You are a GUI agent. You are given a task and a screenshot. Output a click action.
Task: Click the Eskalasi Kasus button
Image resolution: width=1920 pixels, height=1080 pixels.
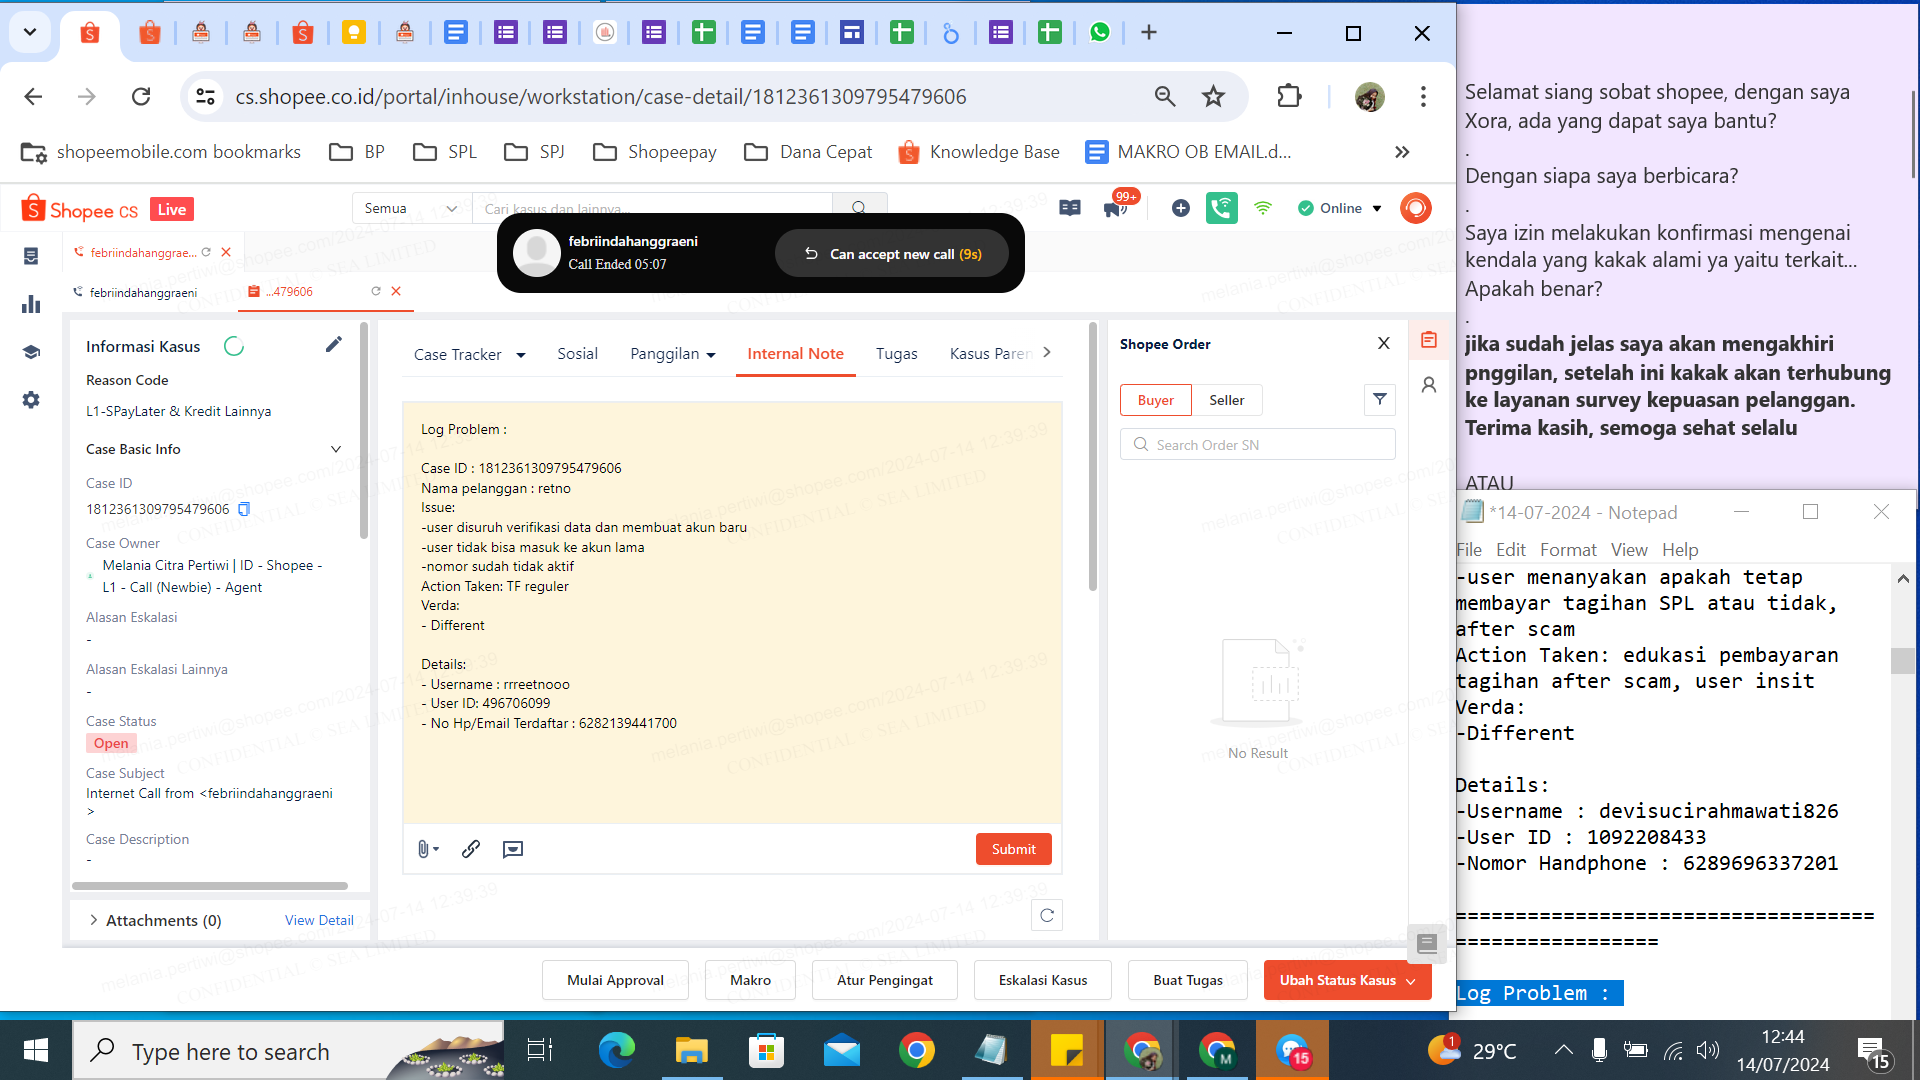click(1042, 980)
